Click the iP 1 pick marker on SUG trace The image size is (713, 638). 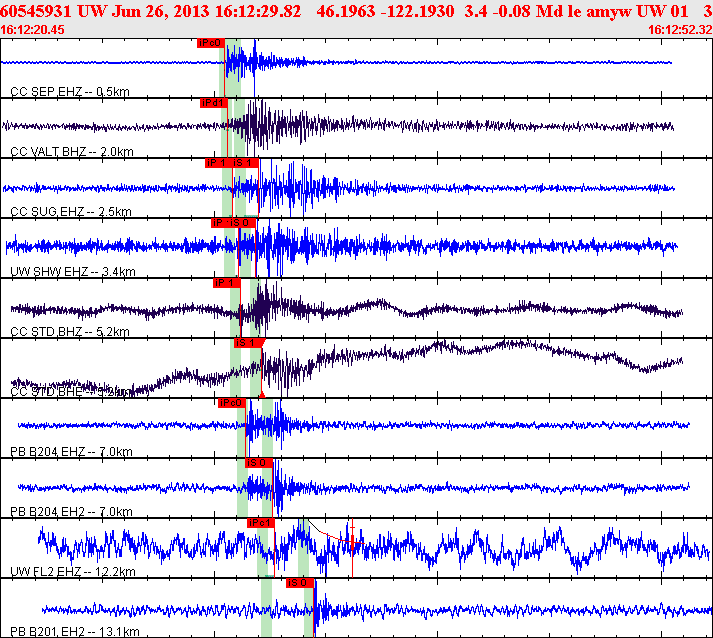coord(219,163)
